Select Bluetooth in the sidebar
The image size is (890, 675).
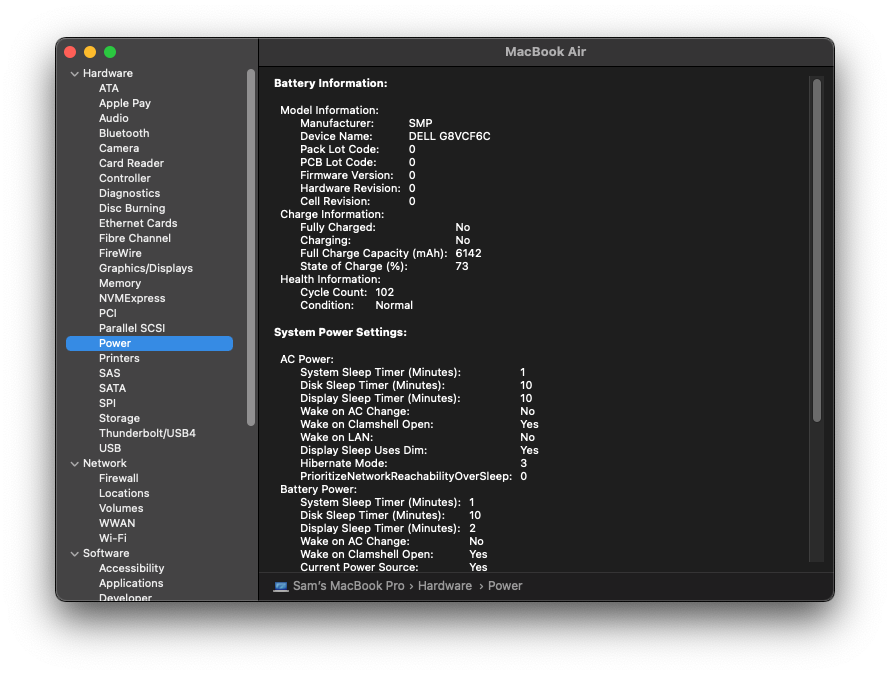(x=124, y=133)
